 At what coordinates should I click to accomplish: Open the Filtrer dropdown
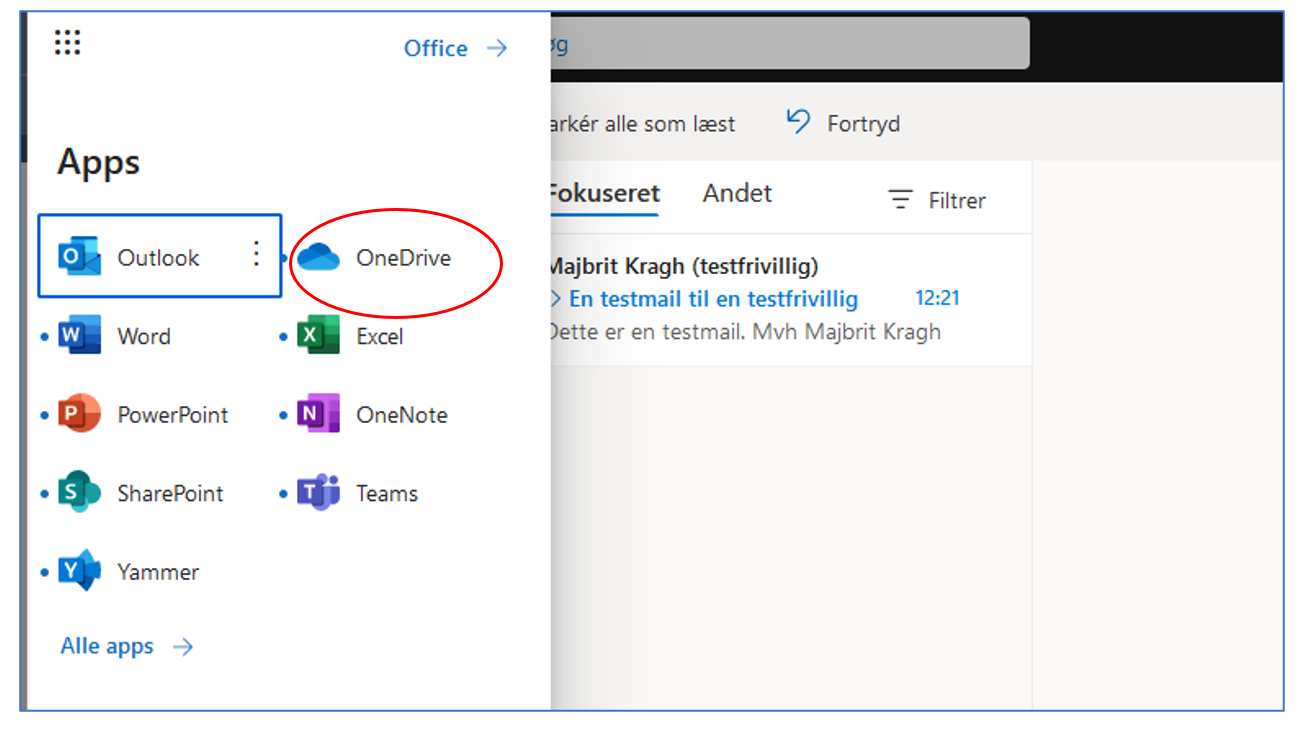937,200
